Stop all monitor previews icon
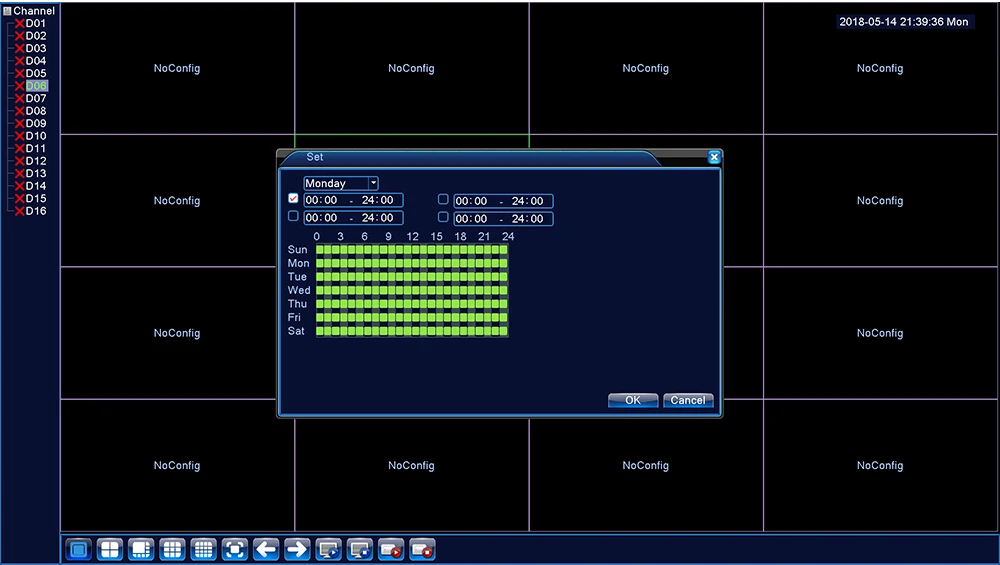 360,549
